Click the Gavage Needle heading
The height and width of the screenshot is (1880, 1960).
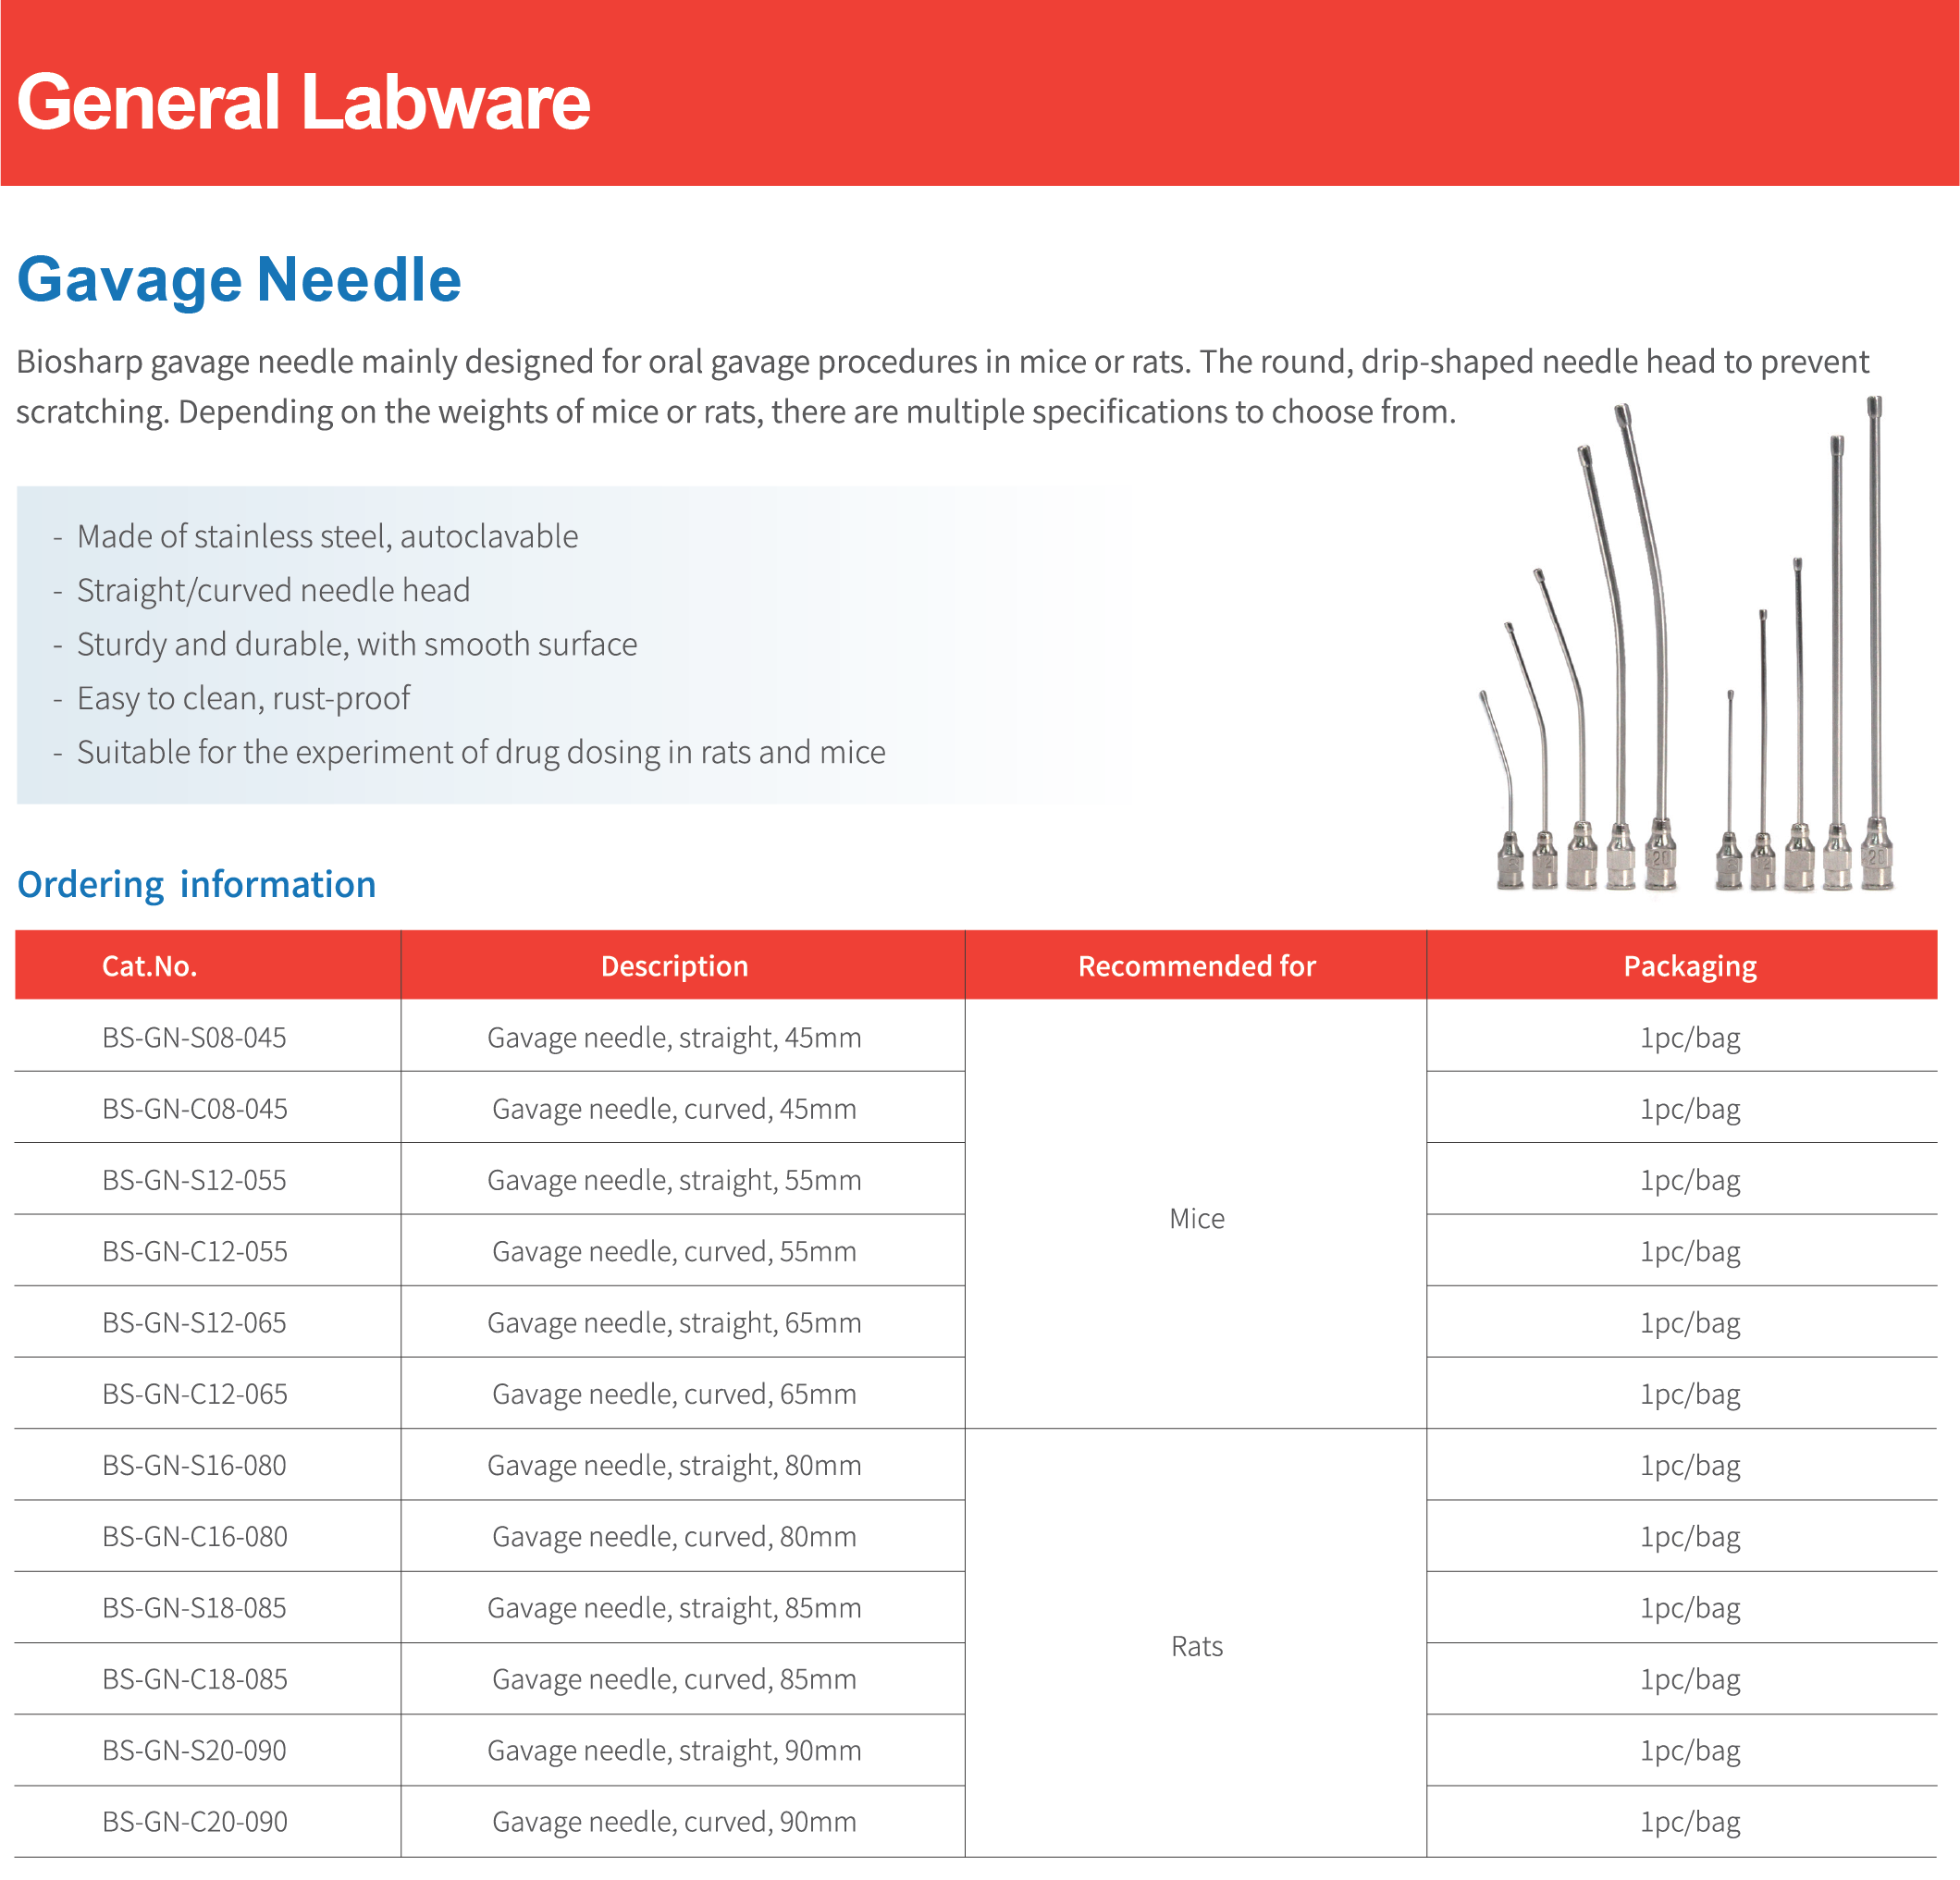239,279
